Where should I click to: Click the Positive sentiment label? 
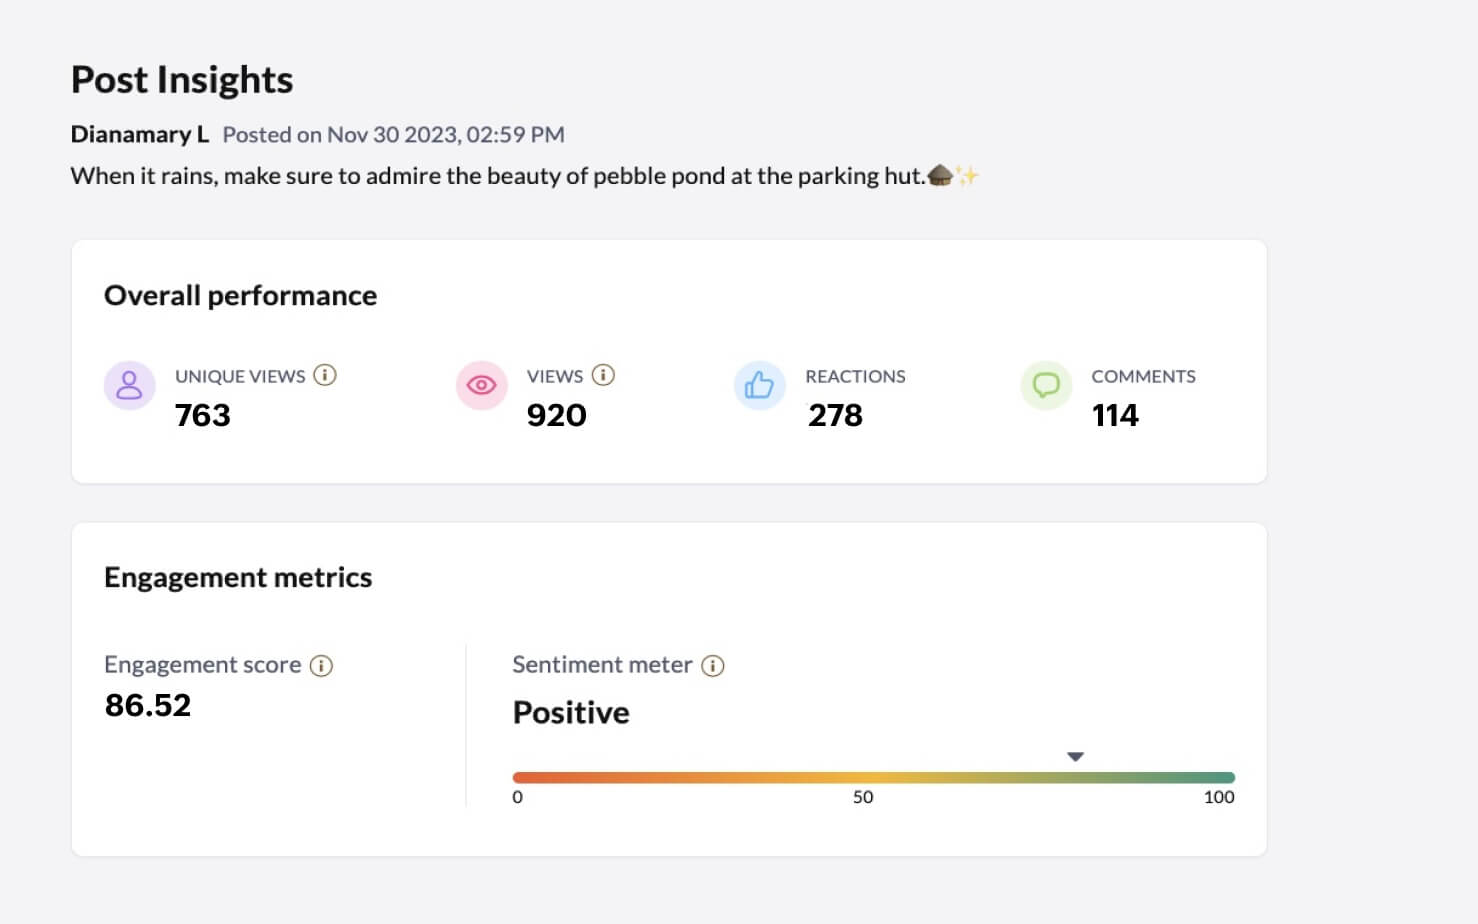coord(570,712)
